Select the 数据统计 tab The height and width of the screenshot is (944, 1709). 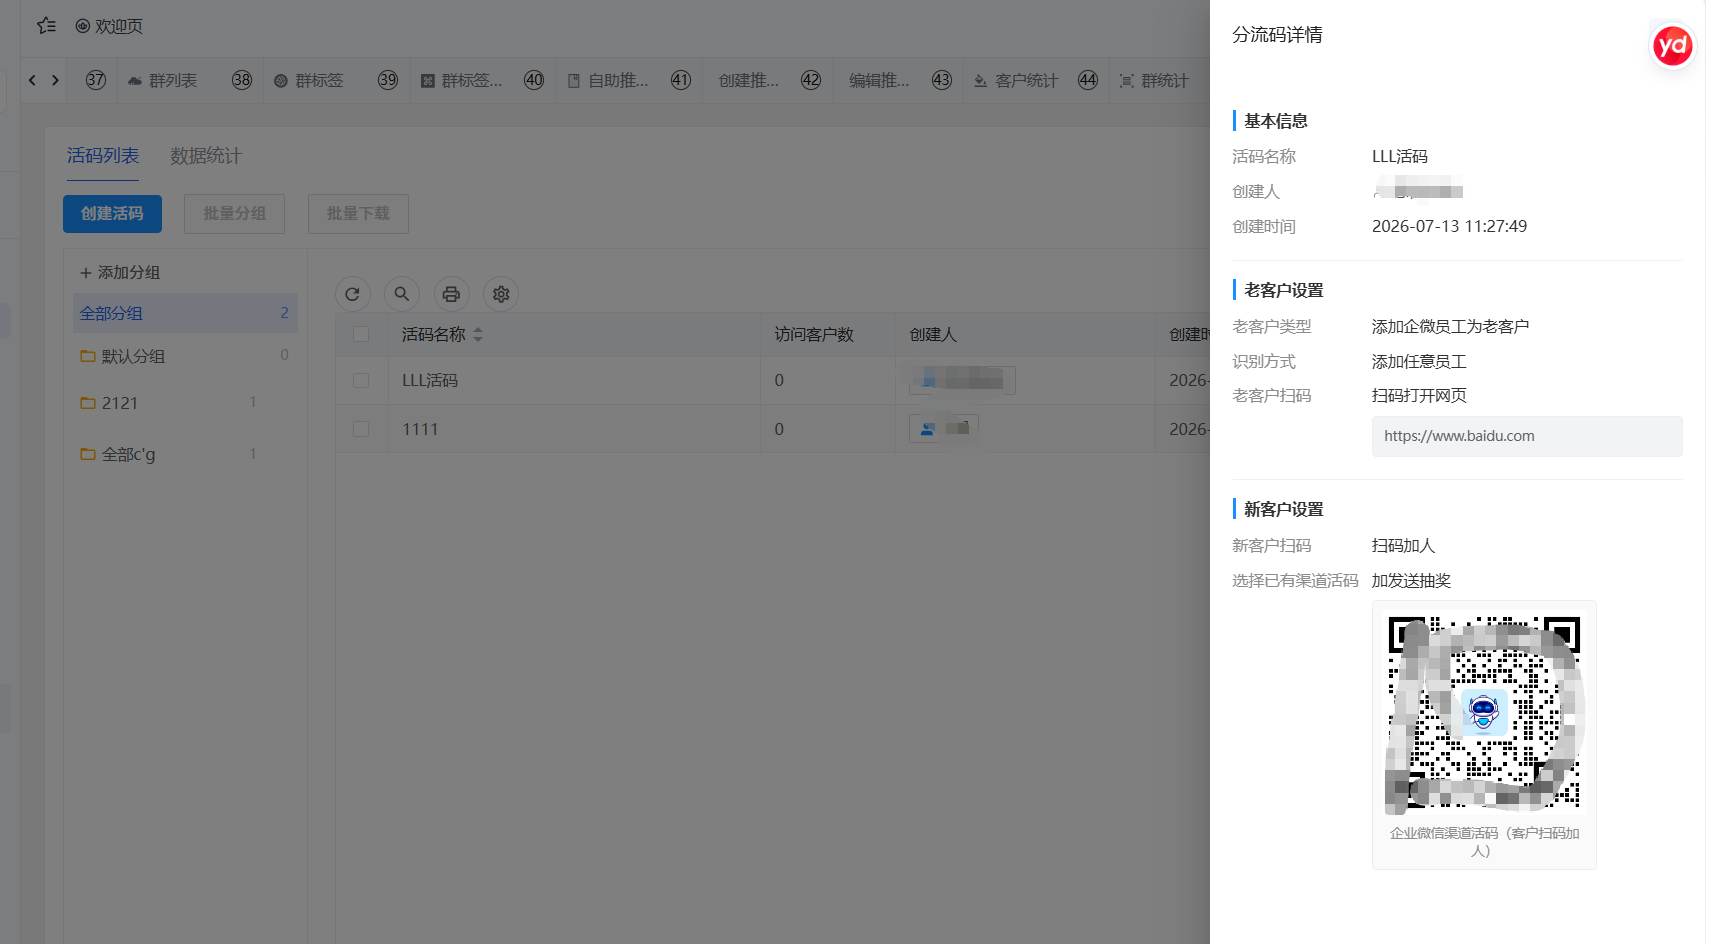(x=206, y=156)
